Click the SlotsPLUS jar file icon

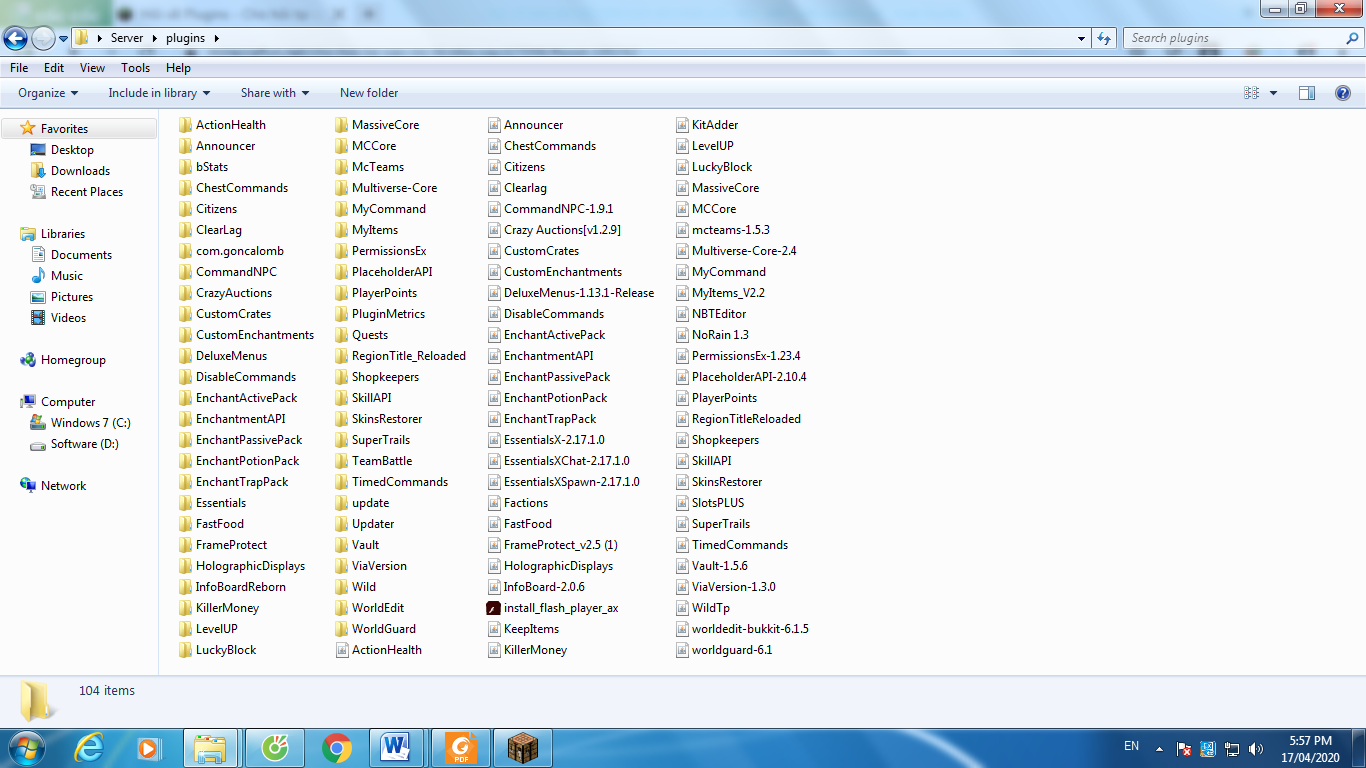coord(683,503)
